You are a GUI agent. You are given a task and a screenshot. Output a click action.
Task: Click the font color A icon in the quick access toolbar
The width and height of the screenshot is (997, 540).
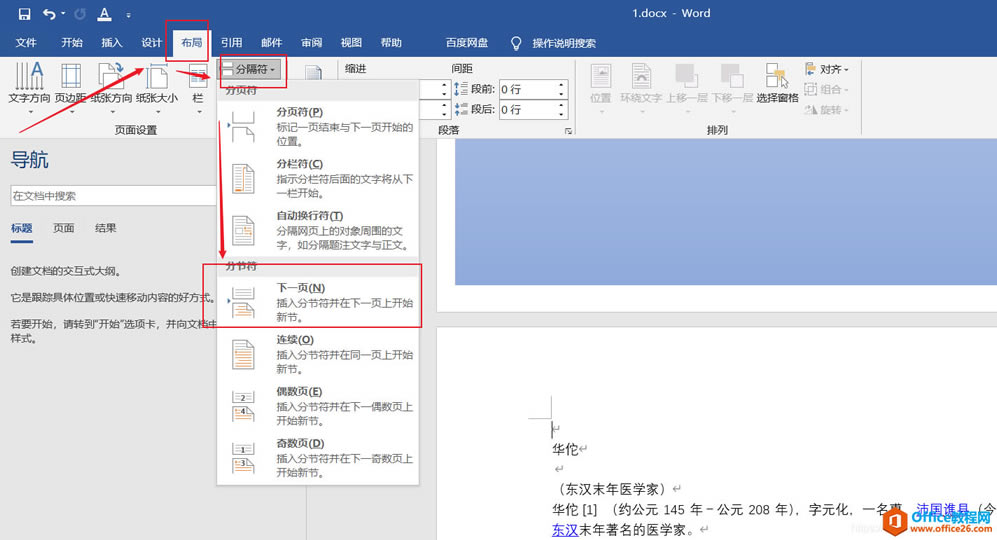(104, 13)
